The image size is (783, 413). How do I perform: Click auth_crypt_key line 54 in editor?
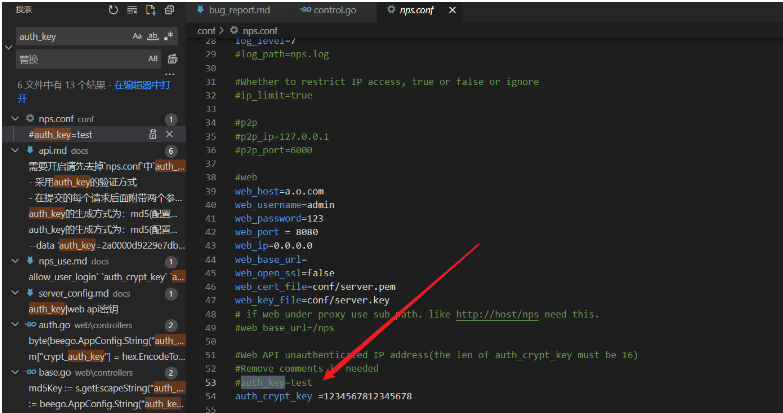324,396
